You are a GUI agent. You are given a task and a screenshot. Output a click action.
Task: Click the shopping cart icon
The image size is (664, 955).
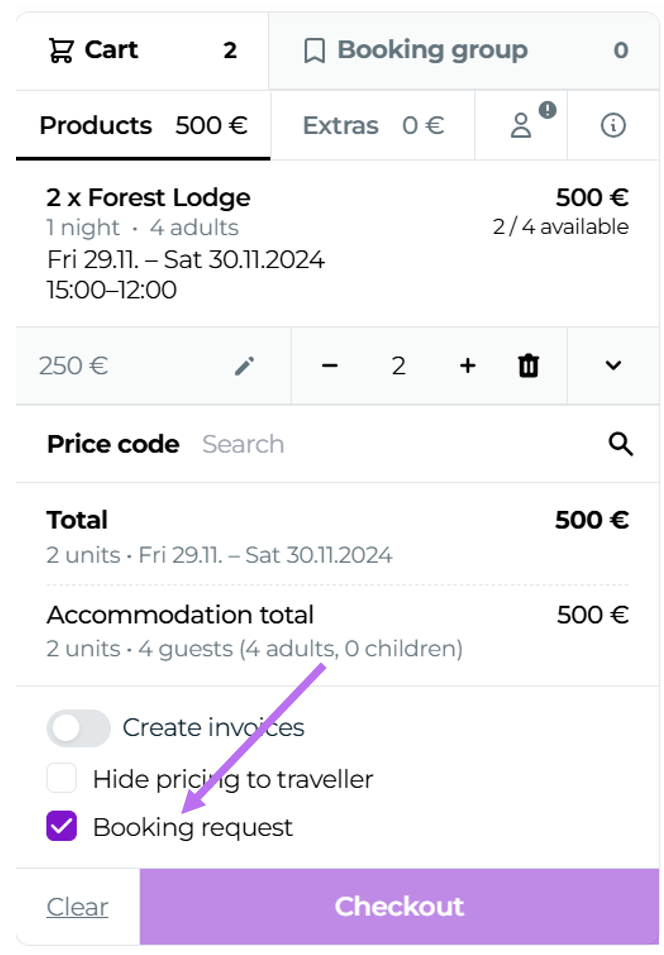61,50
